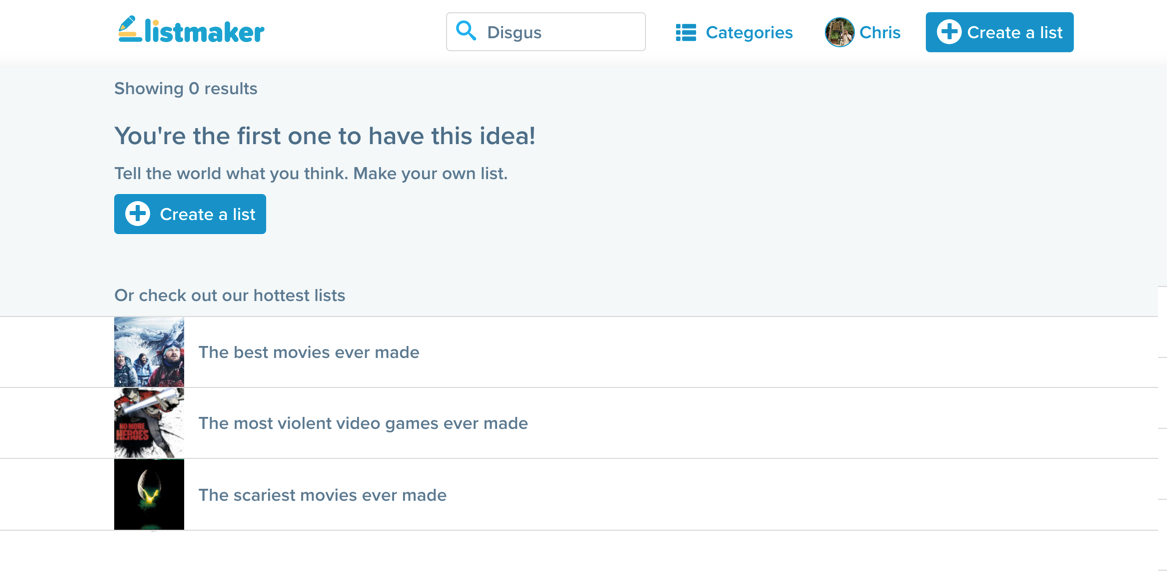Click the listmaker pencil logo icon
This screenshot has width=1167, height=572.
click(129, 29)
